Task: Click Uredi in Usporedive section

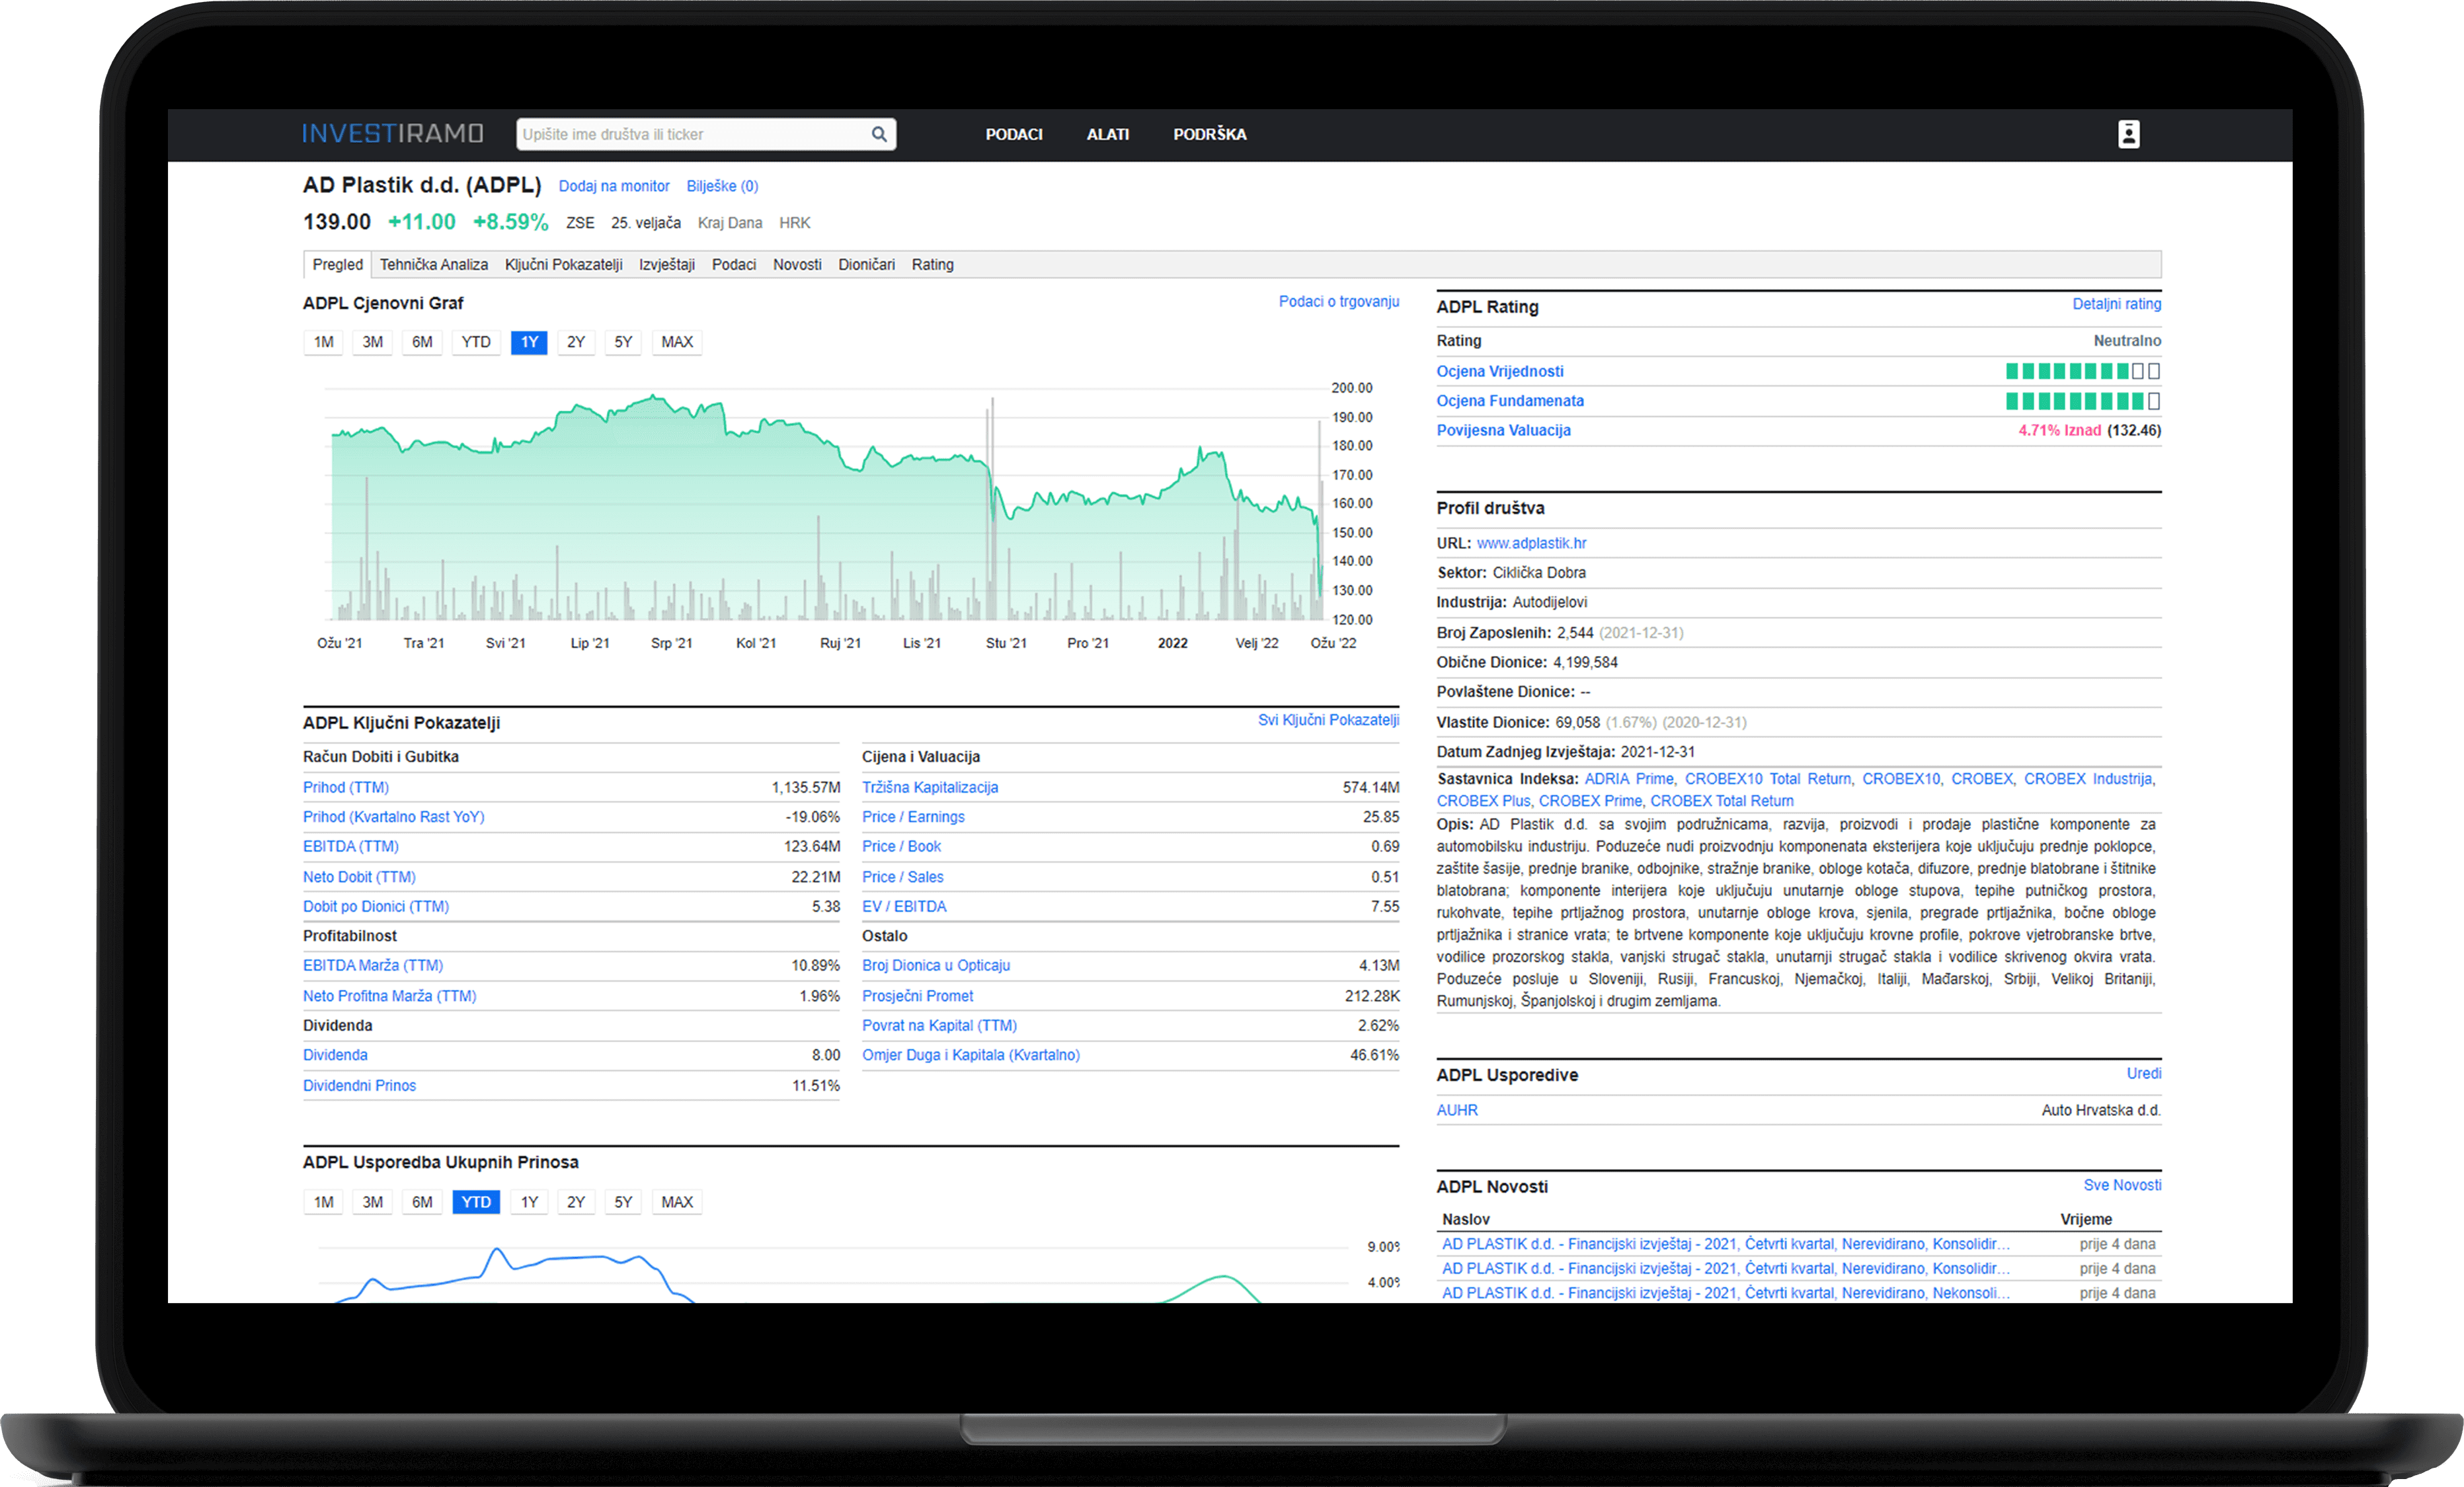Action: (x=2143, y=1074)
